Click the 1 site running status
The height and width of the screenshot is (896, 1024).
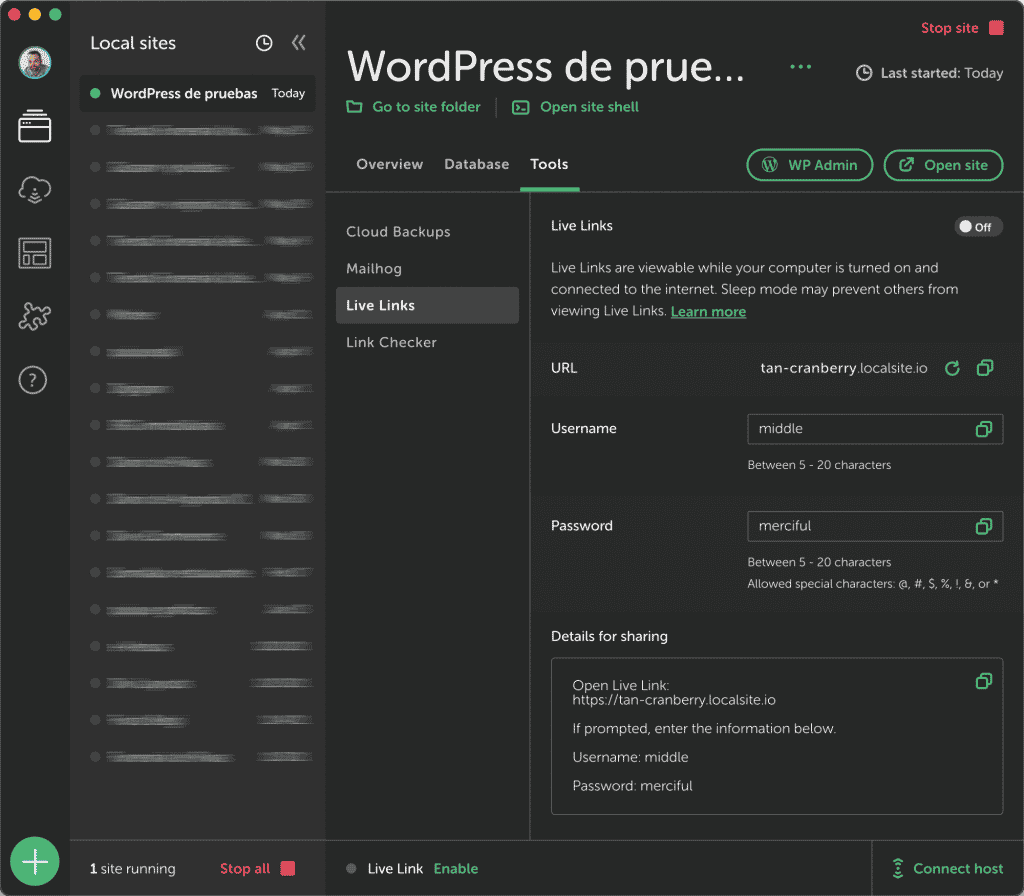click(133, 869)
